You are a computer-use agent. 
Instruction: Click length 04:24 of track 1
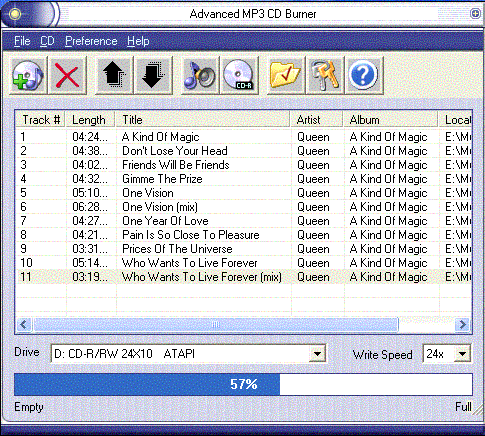point(90,137)
